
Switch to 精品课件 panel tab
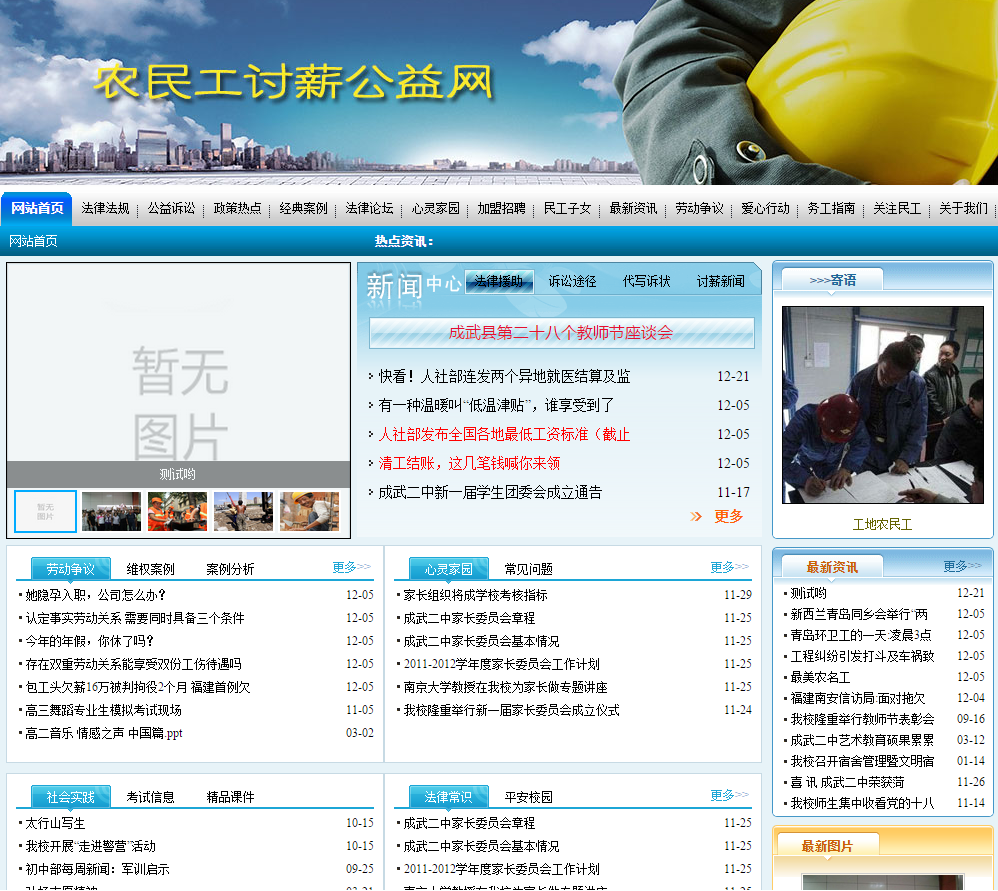(x=230, y=797)
